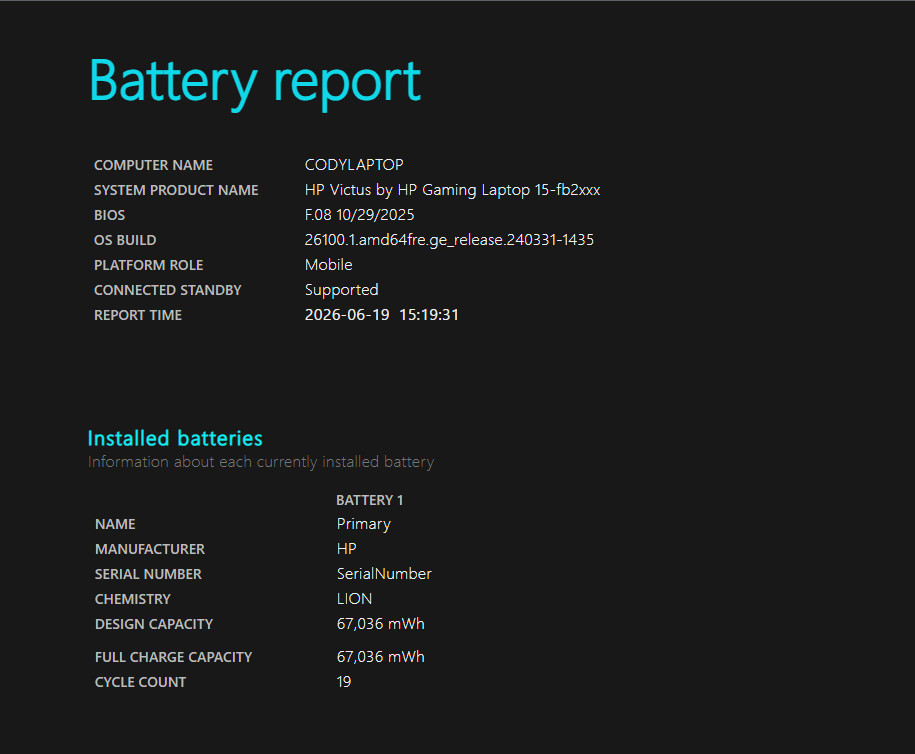
Task: Select the 'REPORT TIME' label
Action: coord(138,316)
